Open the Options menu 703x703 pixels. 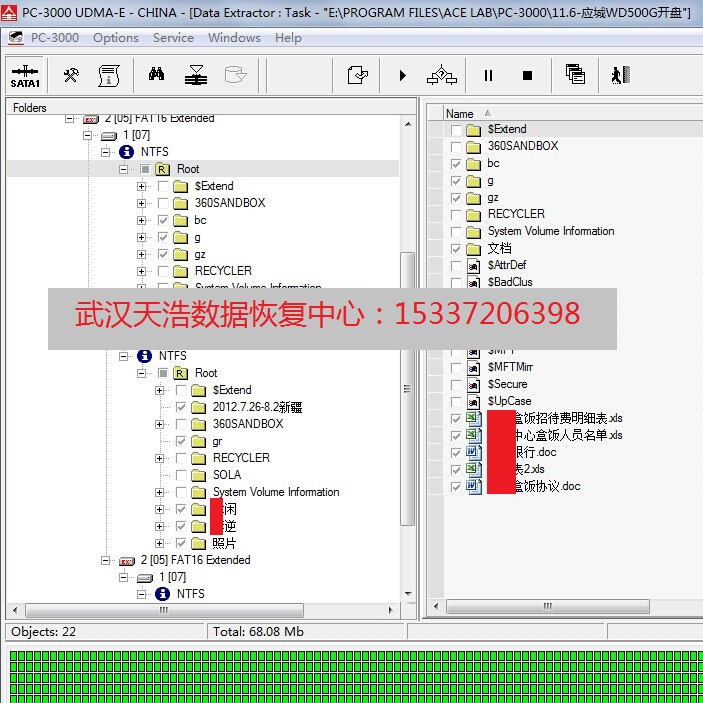tap(116, 38)
